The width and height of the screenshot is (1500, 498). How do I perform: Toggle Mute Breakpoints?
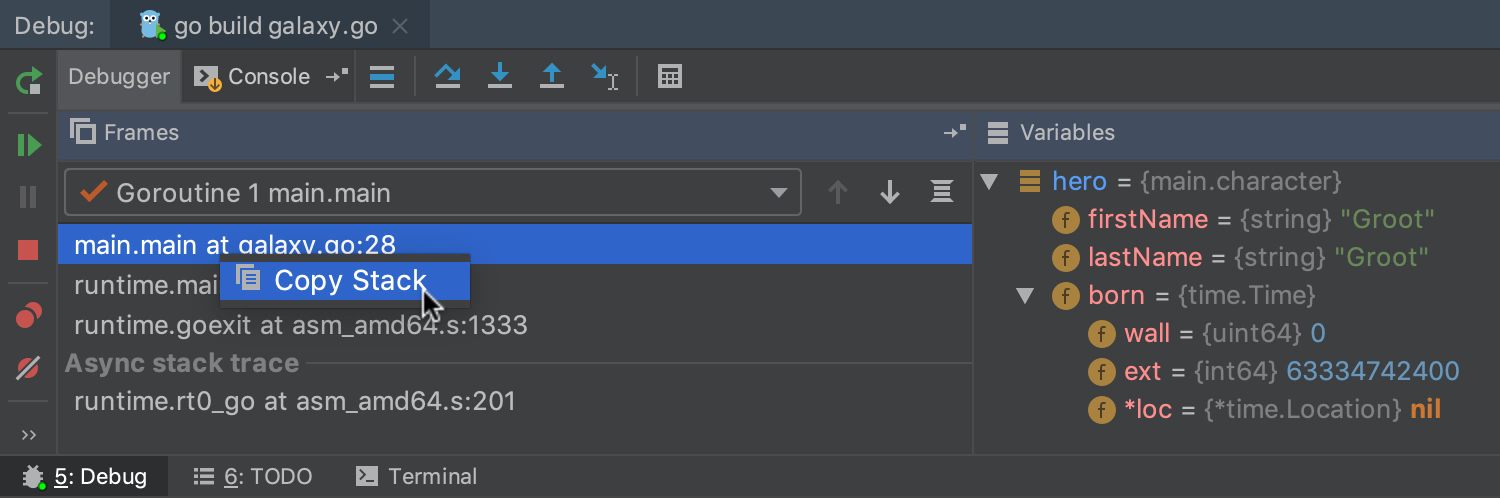tap(29, 369)
